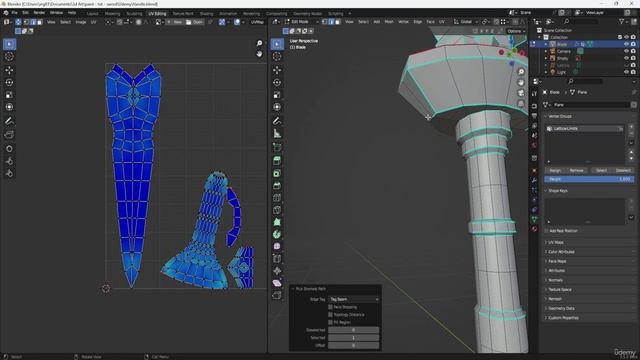
Task: Hide the Empty object in viewport
Action: tap(626, 58)
